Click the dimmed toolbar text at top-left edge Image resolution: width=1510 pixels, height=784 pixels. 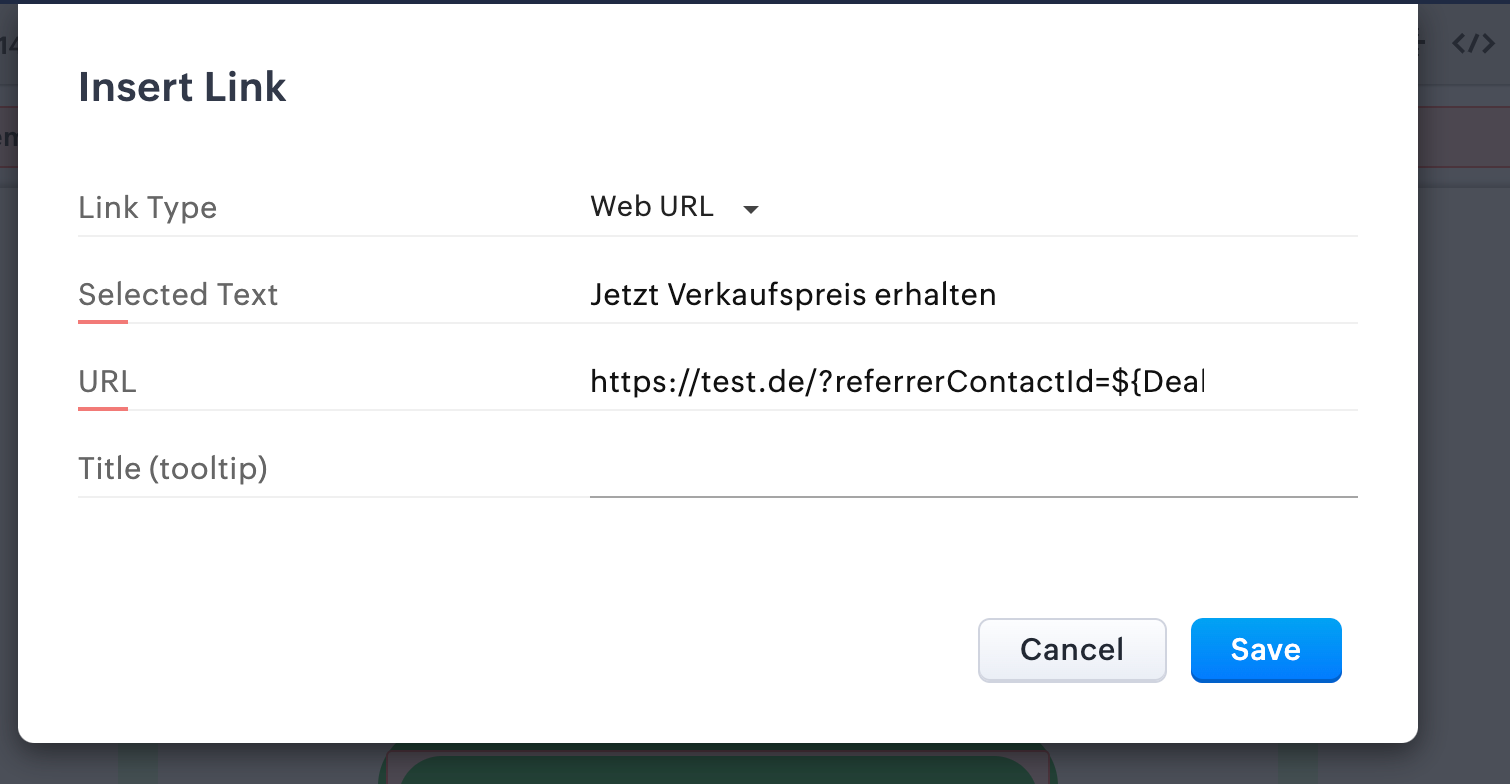pos(8,45)
